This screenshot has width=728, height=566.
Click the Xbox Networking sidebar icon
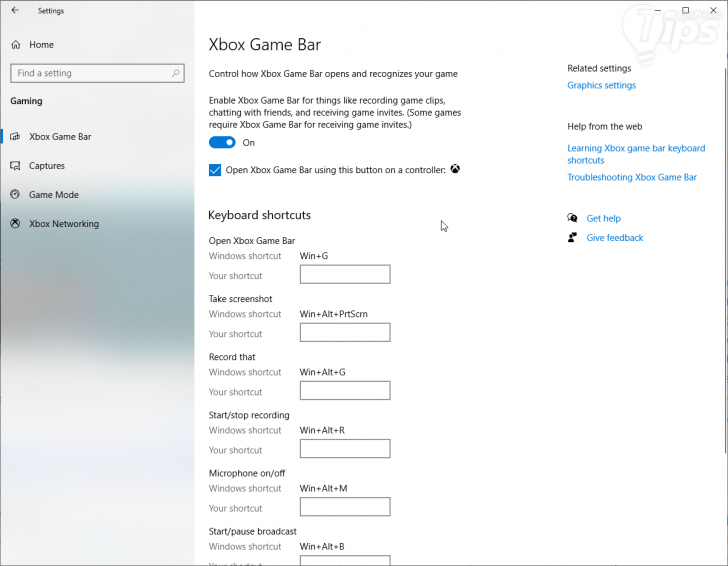pyautogui.click(x=15, y=224)
